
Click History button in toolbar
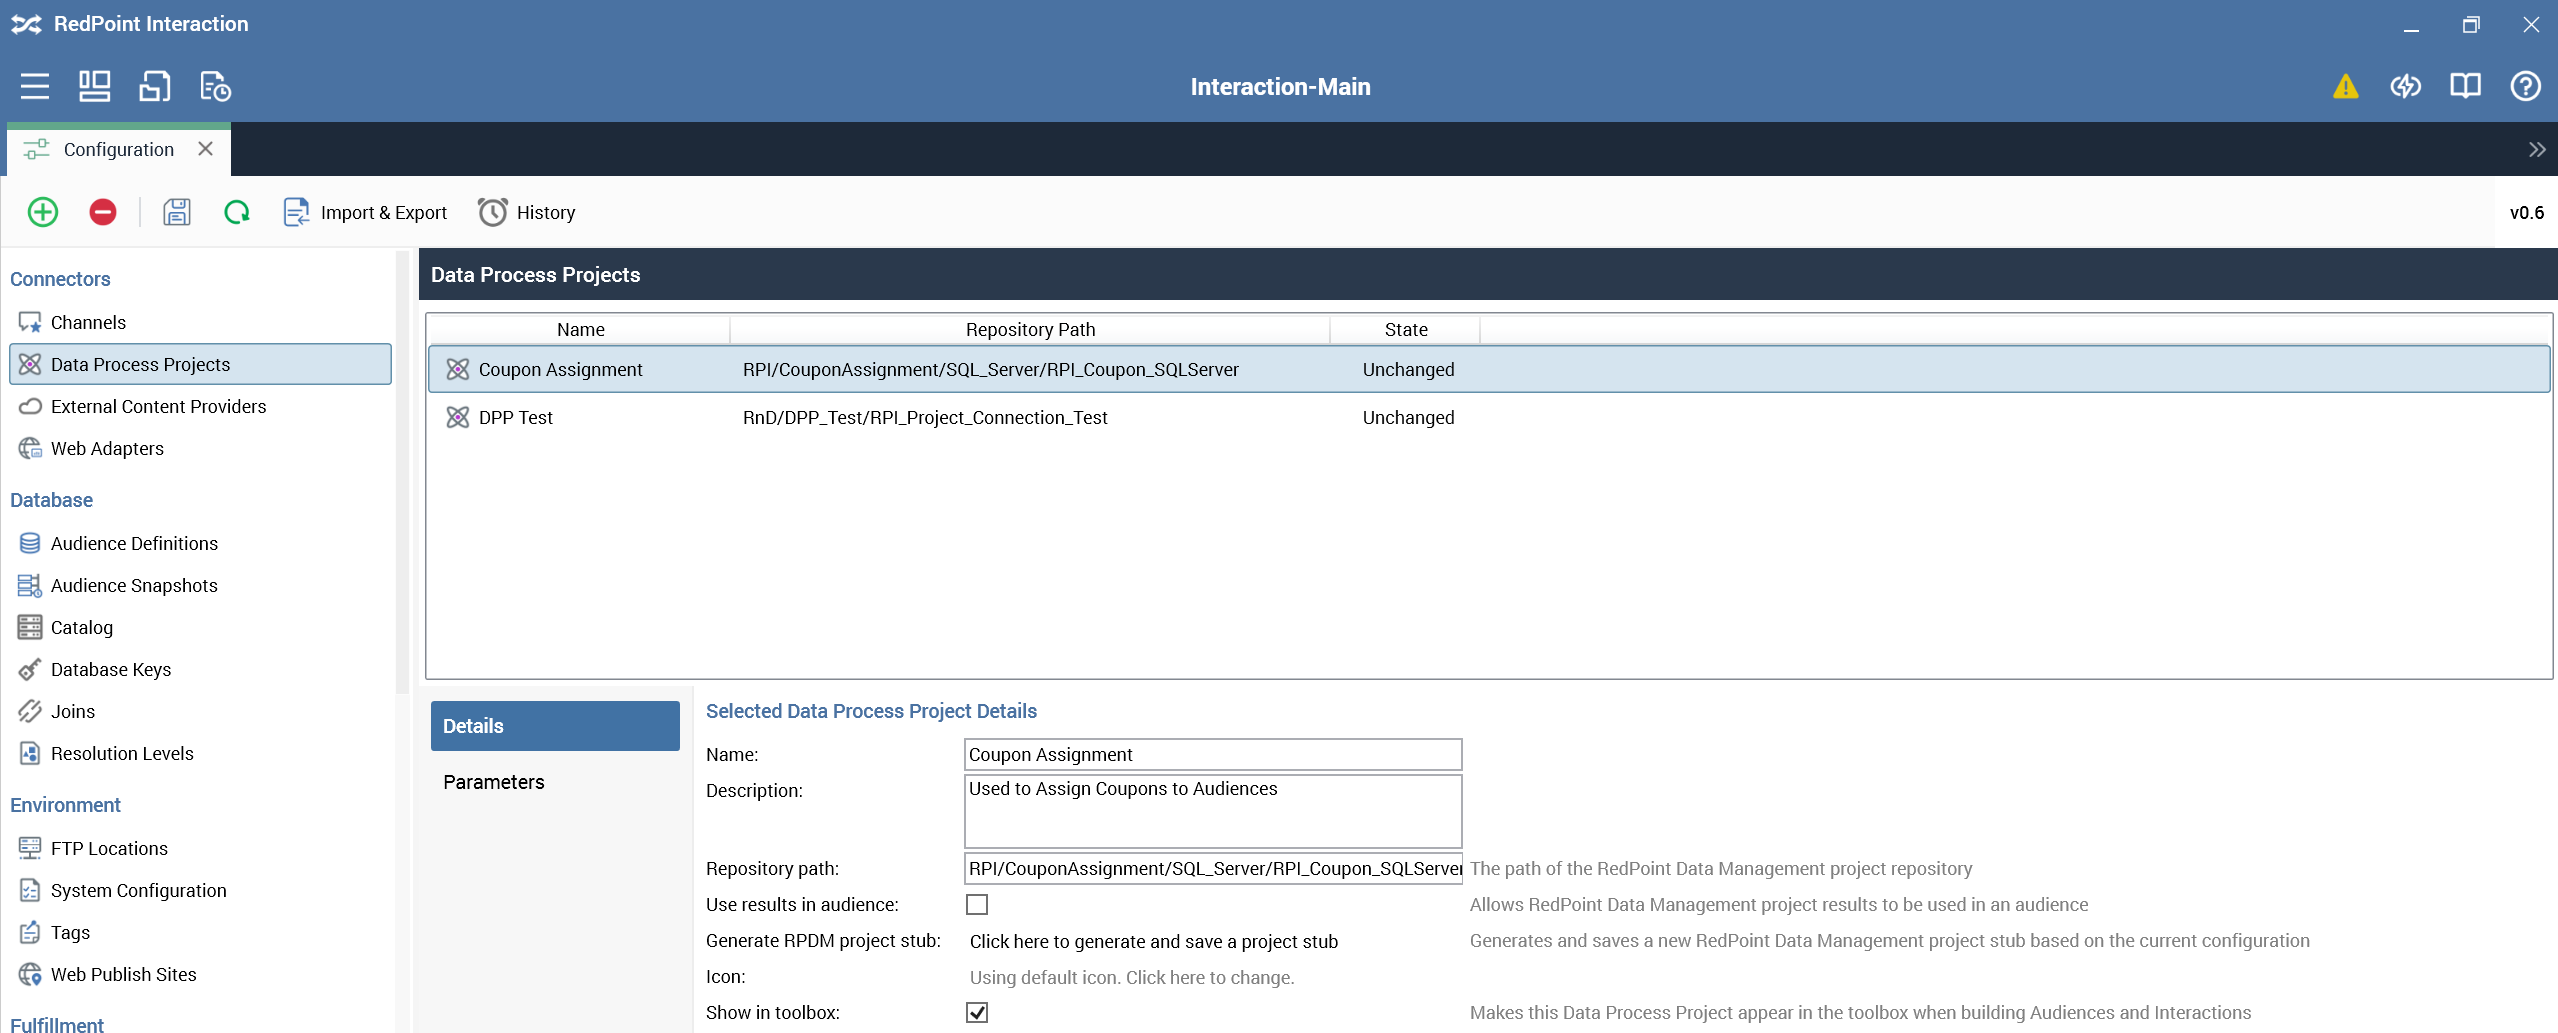527,212
